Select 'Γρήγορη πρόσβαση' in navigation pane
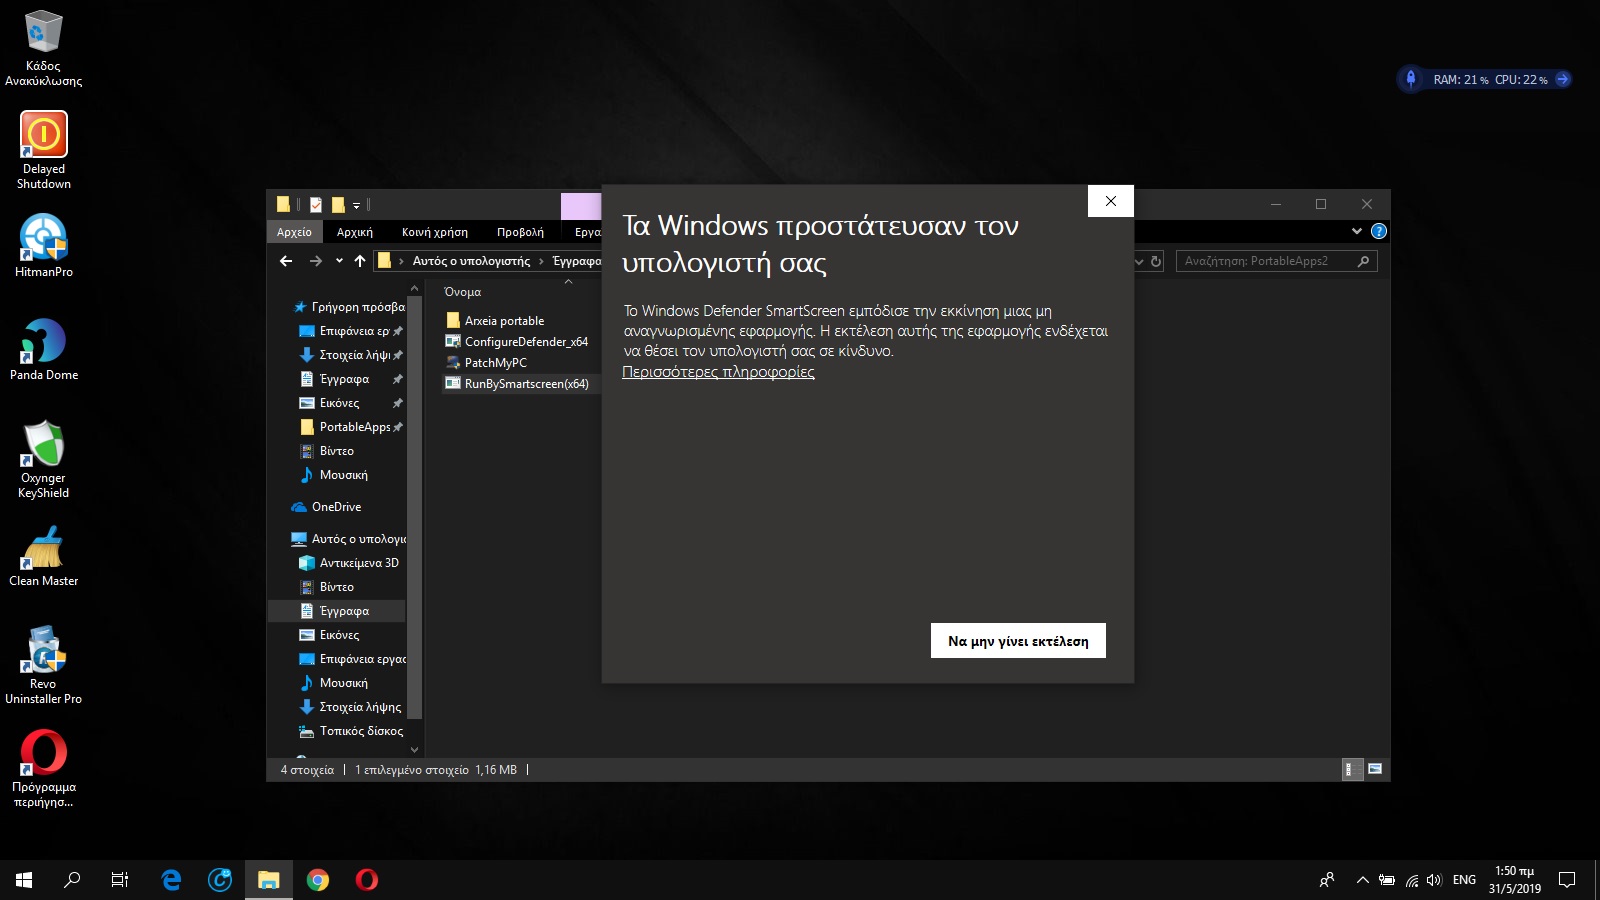The height and width of the screenshot is (900, 1600). [349, 307]
